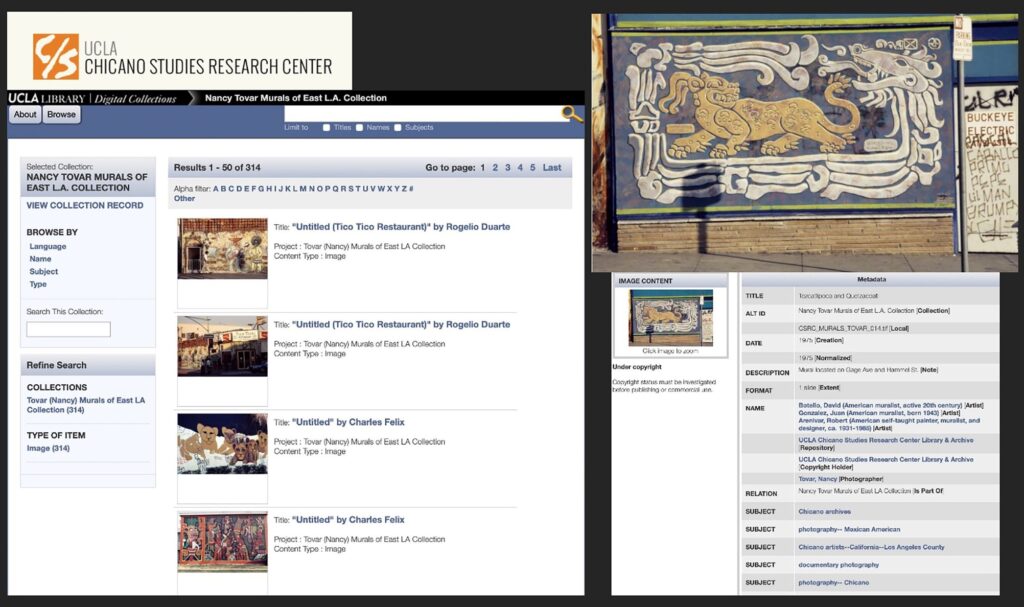1024x607 pixels.
Task: Click the magnifying glass search icon
Action: [572, 114]
